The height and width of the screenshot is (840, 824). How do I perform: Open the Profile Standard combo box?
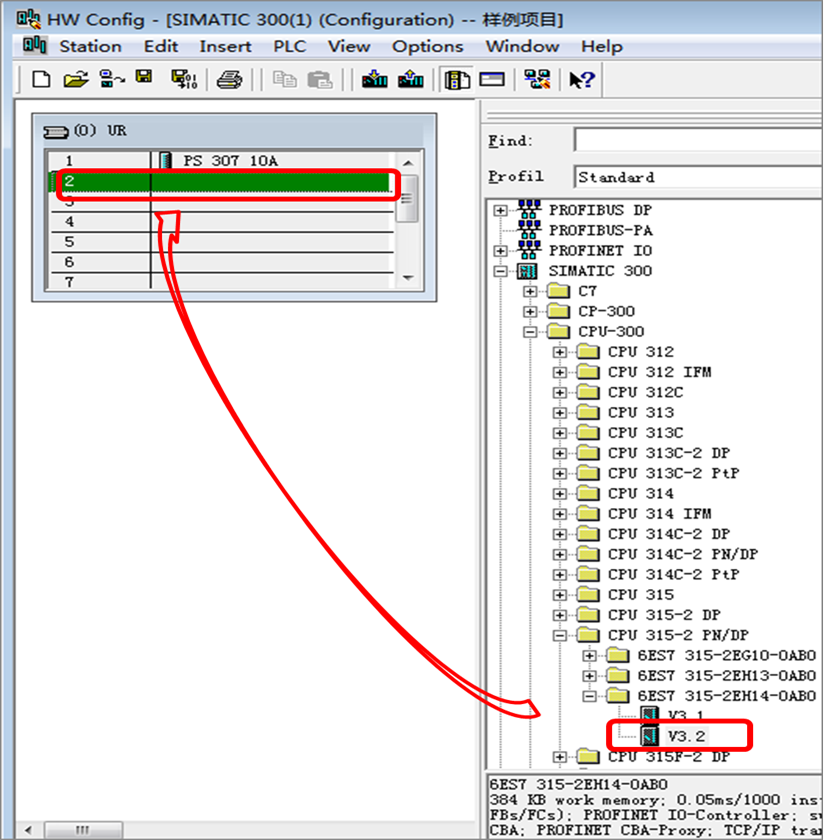(x=698, y=177)
